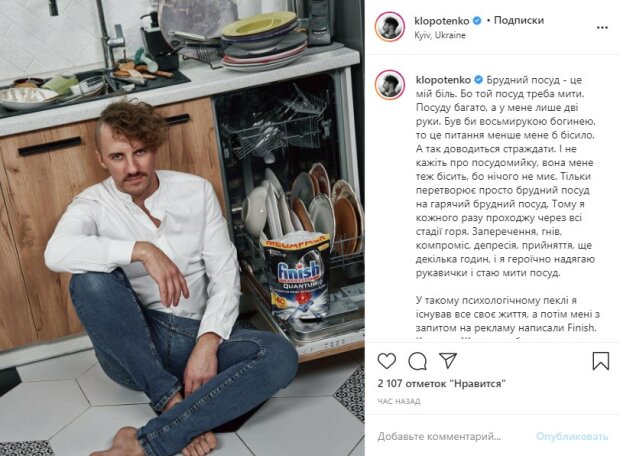The height and width of the screenshot is (456, 620).
Task: Click the post photo of the man
Action: 182,228
